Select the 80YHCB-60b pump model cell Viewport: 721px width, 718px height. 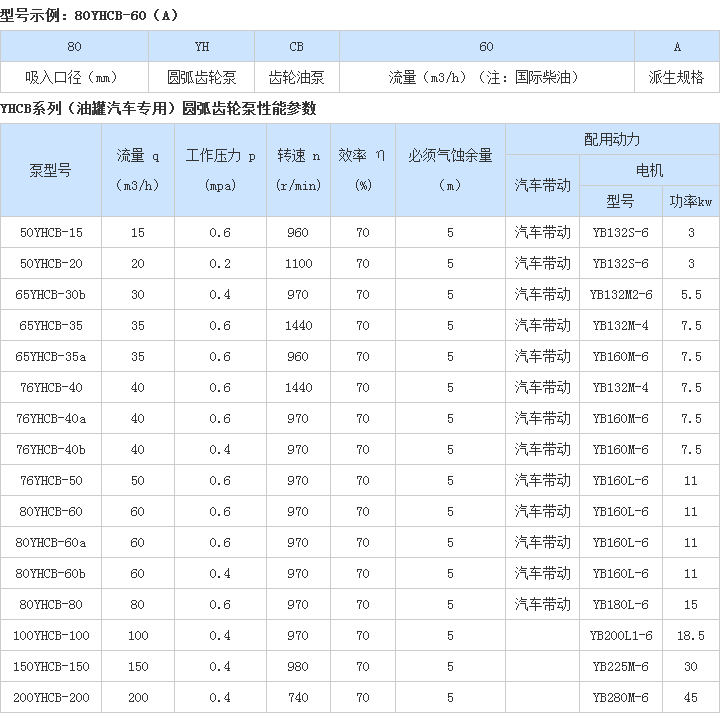pos(51,573)
